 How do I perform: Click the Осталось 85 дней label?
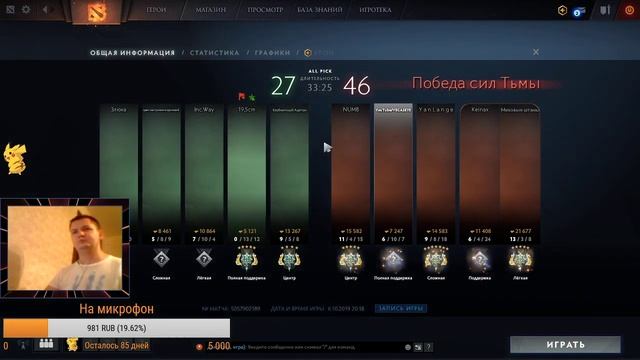click(116, 345)
